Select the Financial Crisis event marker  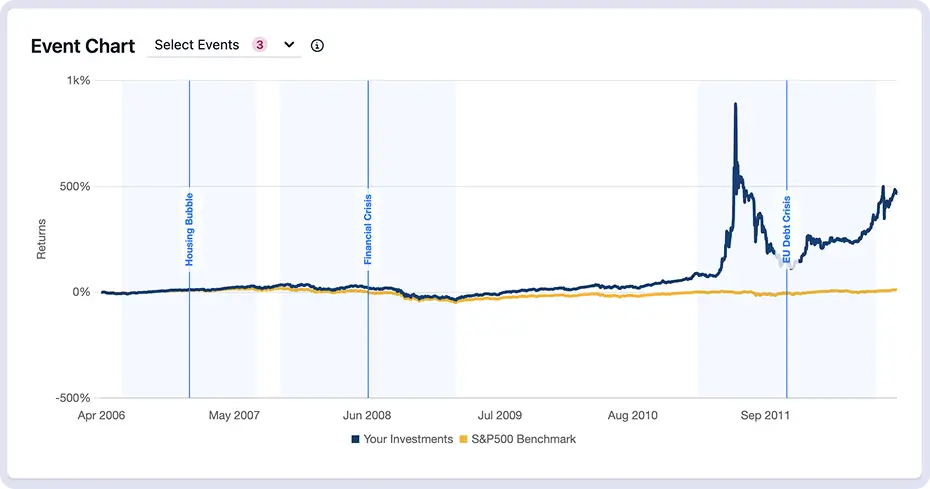(x=368, y=229)
